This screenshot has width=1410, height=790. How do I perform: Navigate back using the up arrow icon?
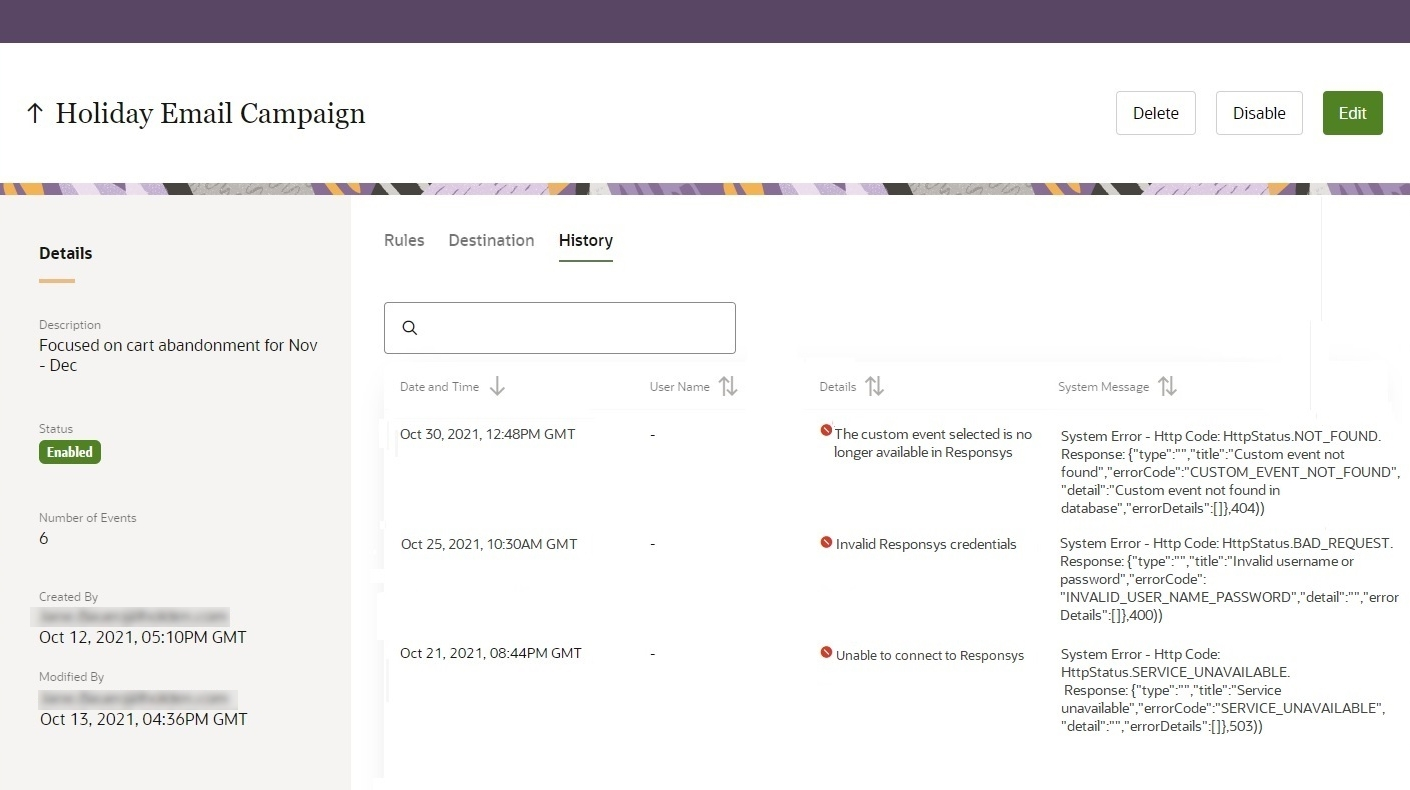point(35,113)
